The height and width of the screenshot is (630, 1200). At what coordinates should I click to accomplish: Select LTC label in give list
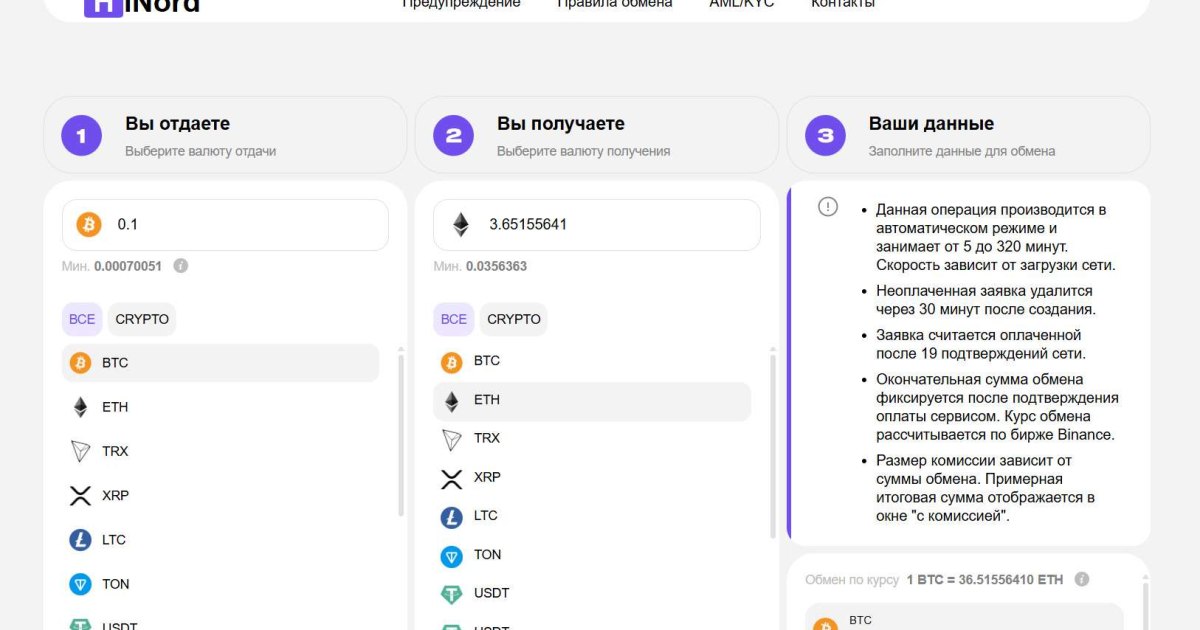[x=114, y=540]
